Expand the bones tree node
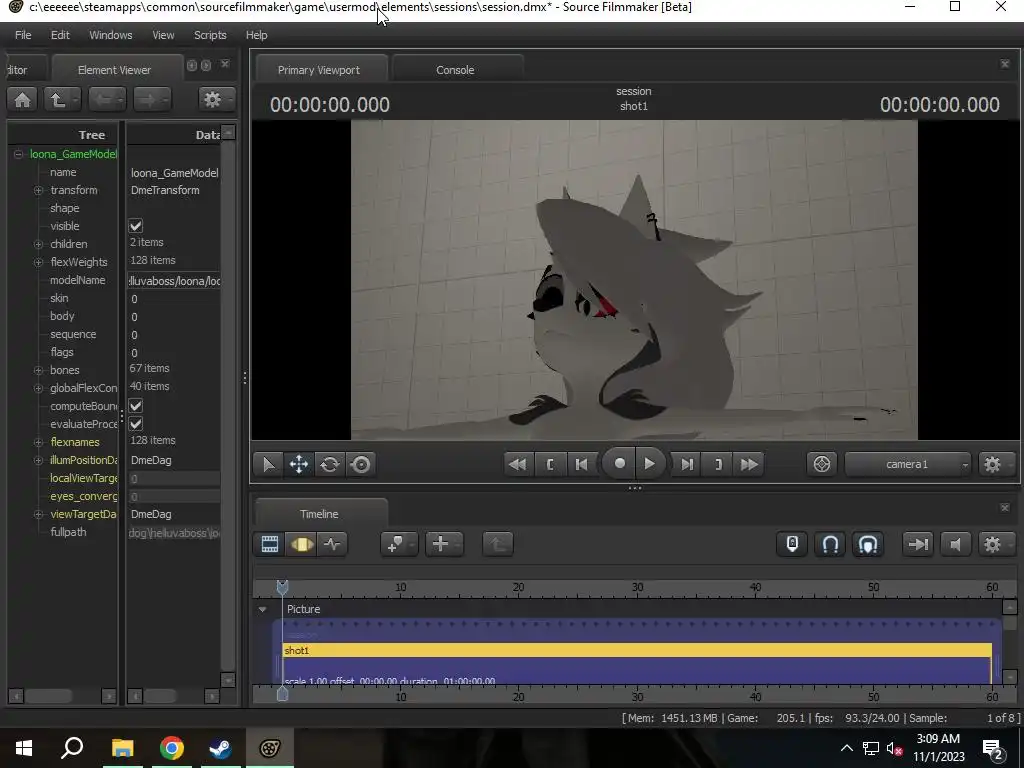1024x768 pixels. 39,370
